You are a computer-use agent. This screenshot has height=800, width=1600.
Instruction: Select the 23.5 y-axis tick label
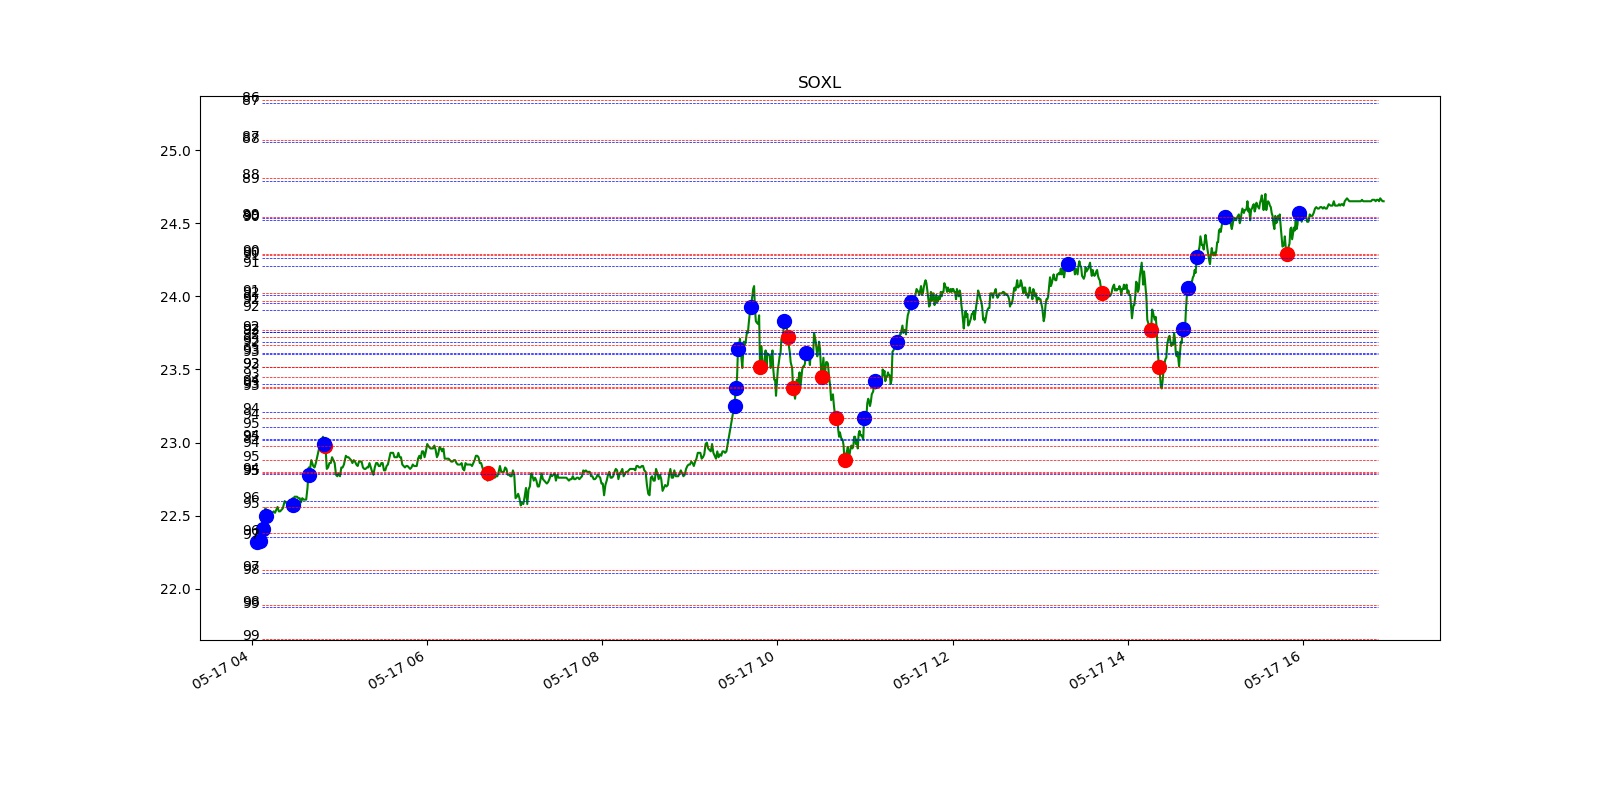[x=175, y=370]
